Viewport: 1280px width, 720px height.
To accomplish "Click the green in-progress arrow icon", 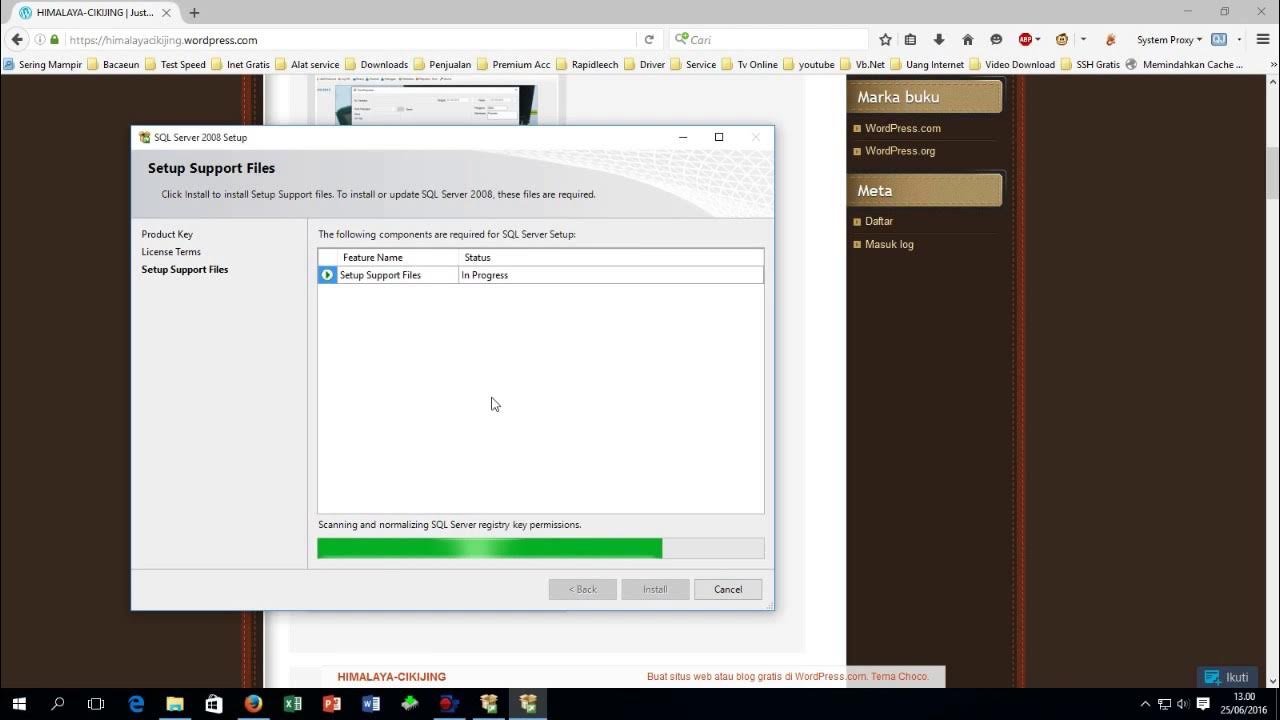I will pyautogui.click(x=327, y=275).
